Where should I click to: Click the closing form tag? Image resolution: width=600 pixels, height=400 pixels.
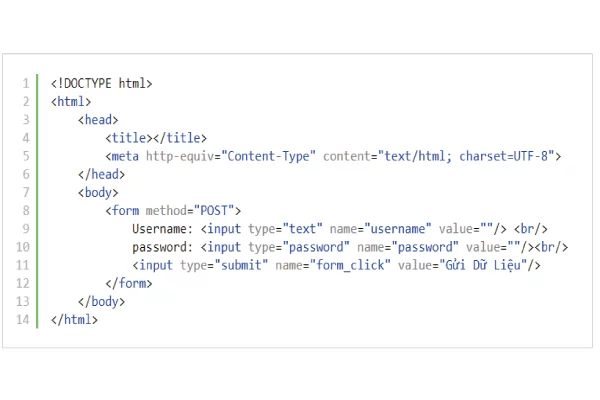(x=128, y=283)
